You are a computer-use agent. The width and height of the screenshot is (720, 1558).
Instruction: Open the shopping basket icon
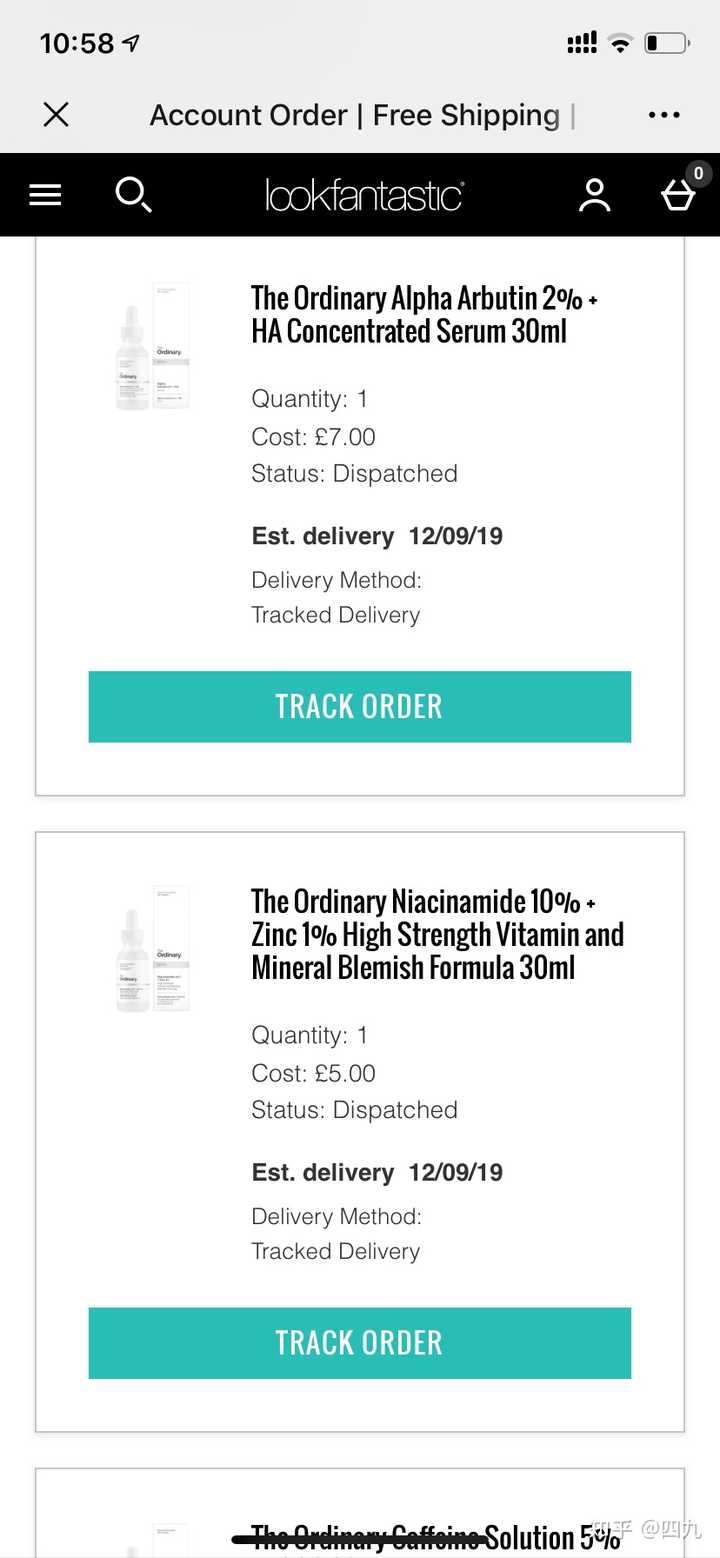pos(678,195)
